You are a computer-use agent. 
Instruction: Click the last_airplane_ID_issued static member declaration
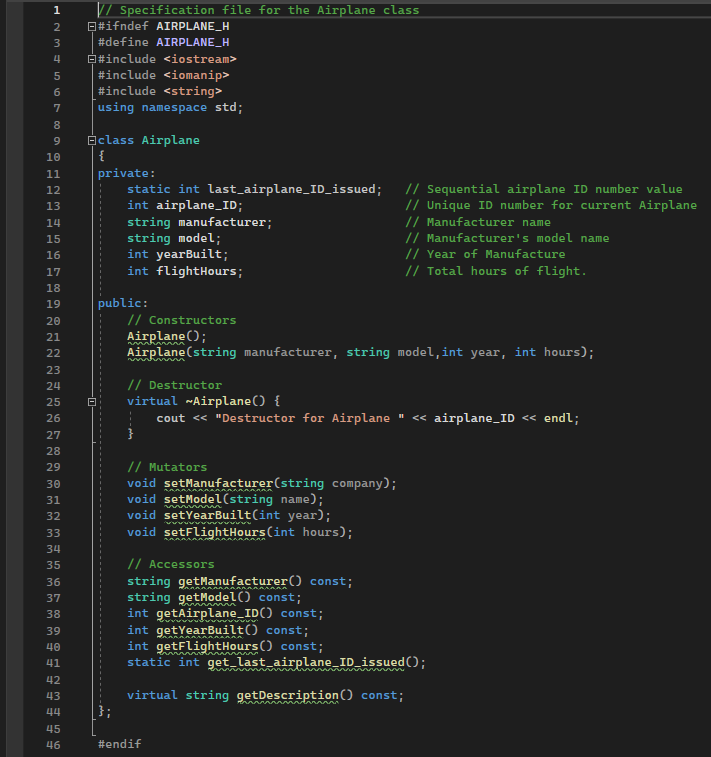(254, 189)
